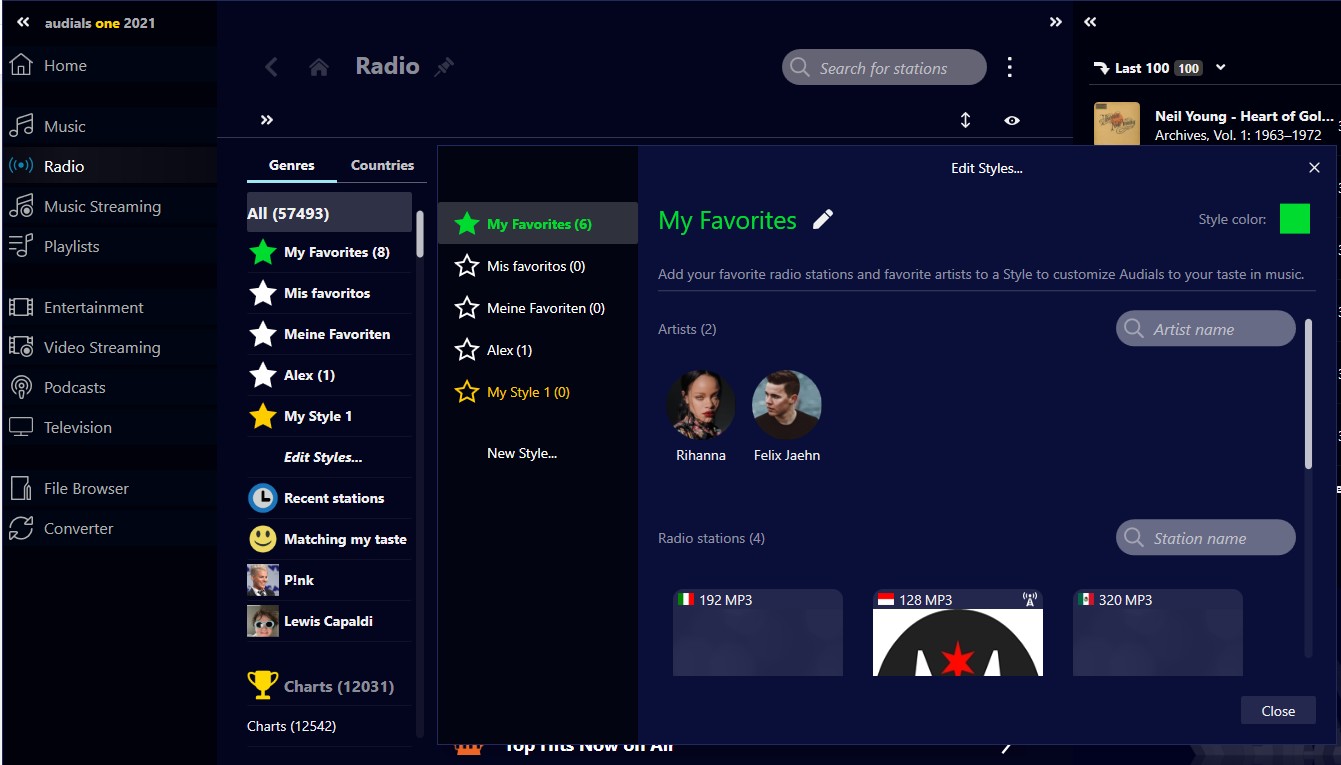Create a New Style...

(522, 453)
